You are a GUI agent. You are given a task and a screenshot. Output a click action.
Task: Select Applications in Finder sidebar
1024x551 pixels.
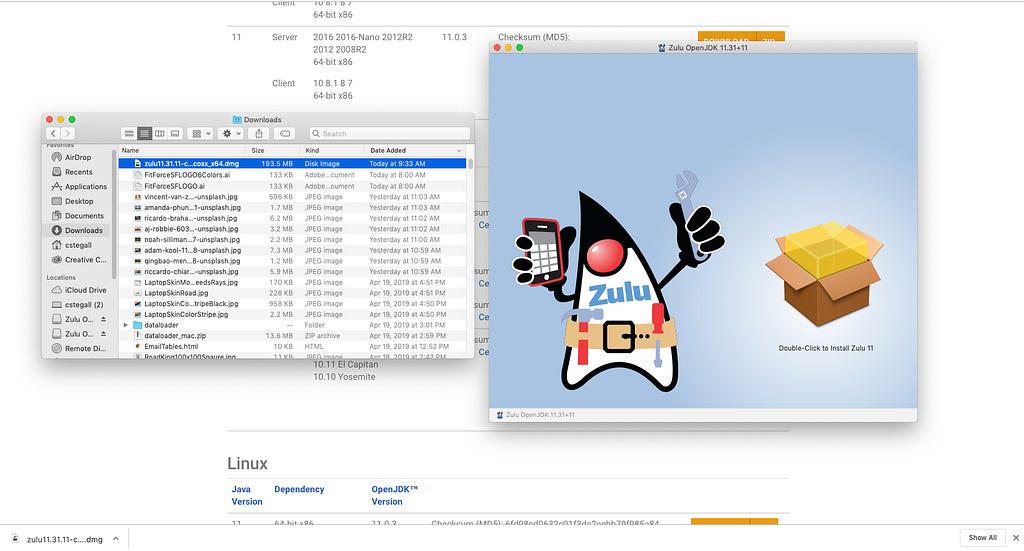85,186
